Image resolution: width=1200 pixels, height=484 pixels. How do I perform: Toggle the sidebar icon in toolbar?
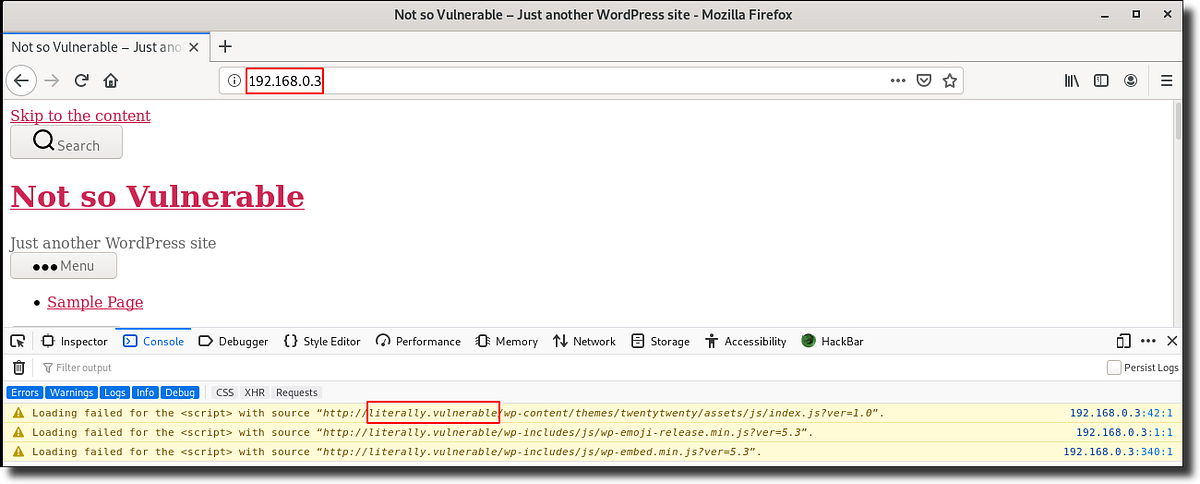click(1101, 81)
